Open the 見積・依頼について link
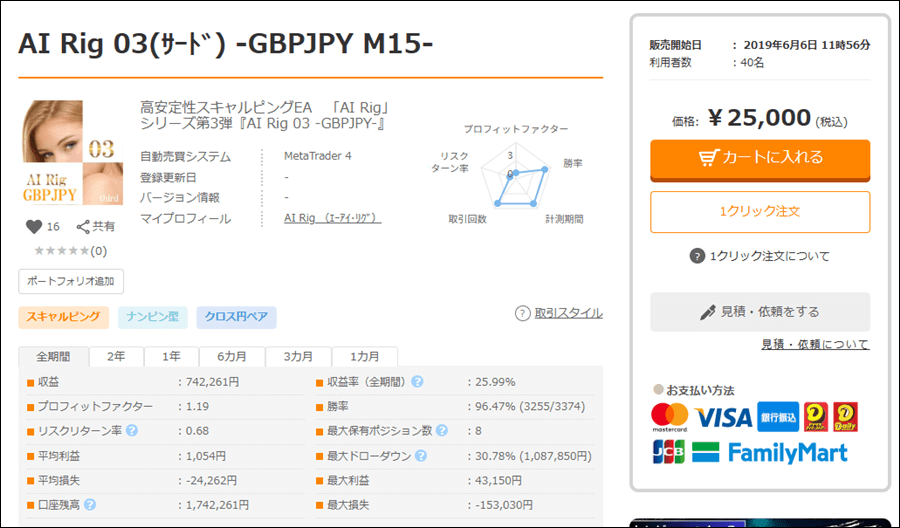 [815, 345]
